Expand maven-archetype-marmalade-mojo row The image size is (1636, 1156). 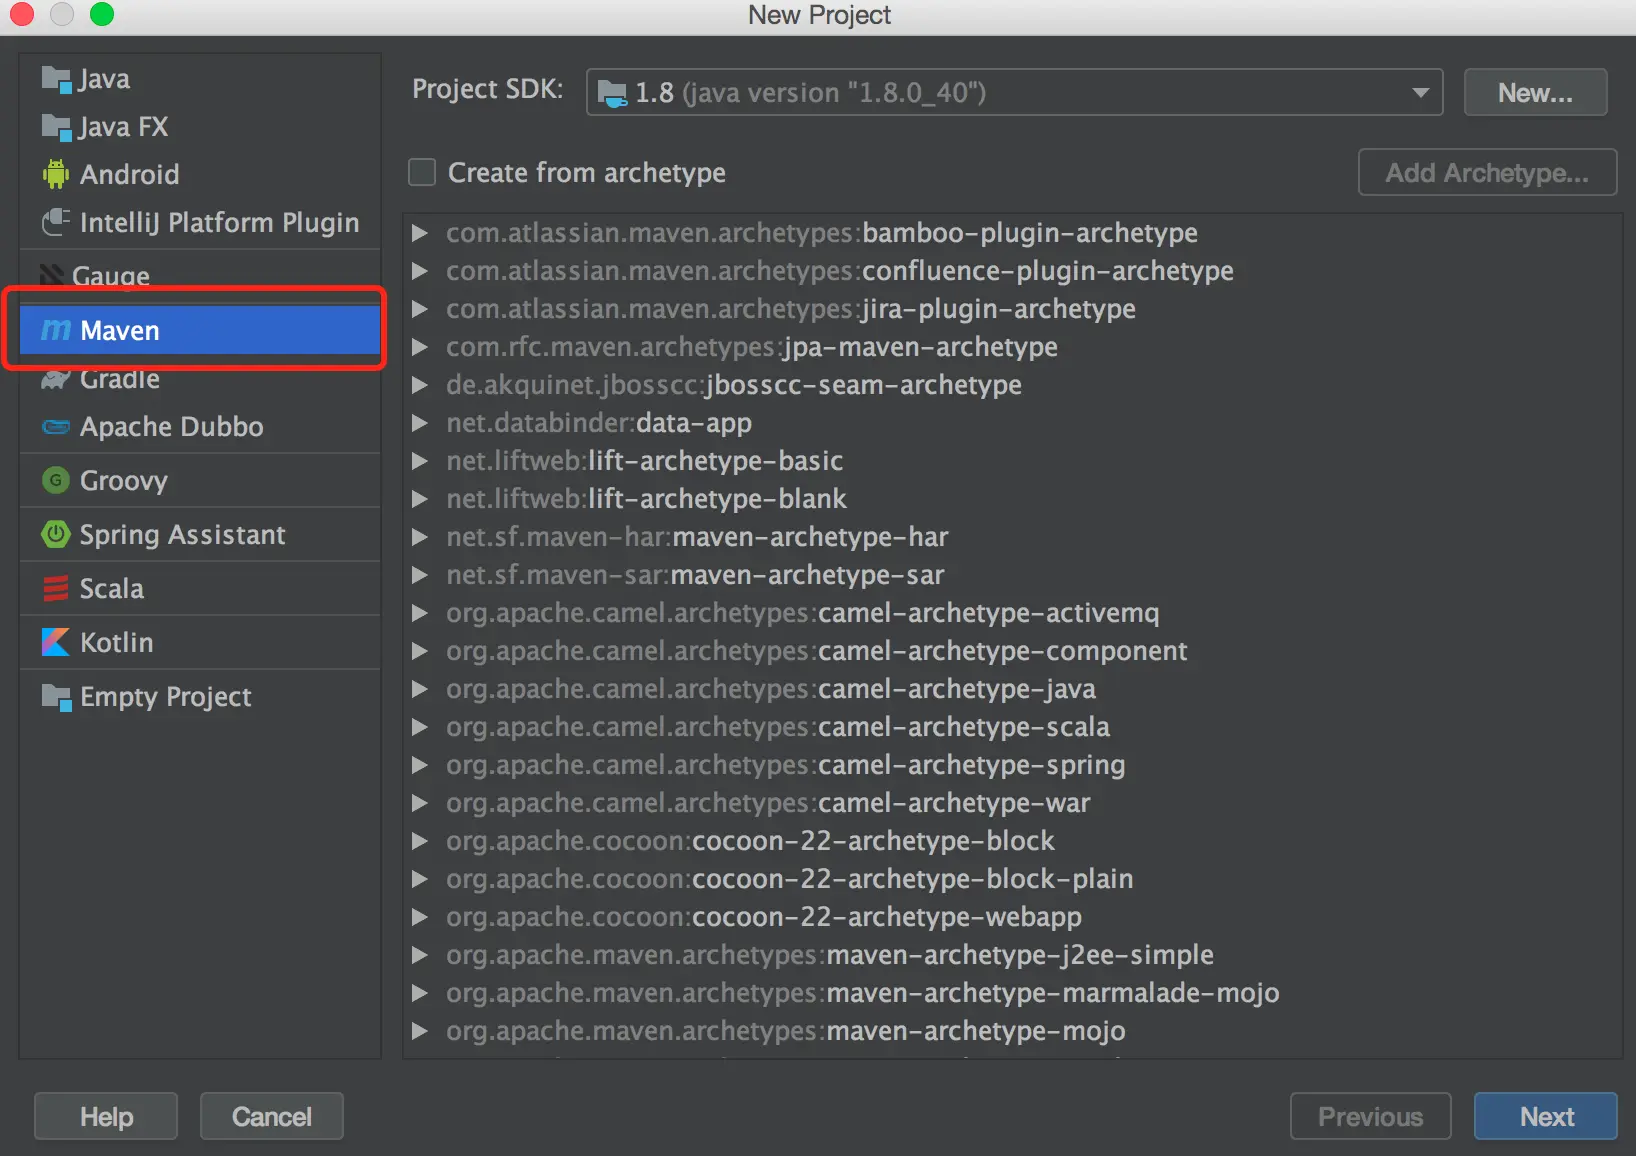click(420, 993)
